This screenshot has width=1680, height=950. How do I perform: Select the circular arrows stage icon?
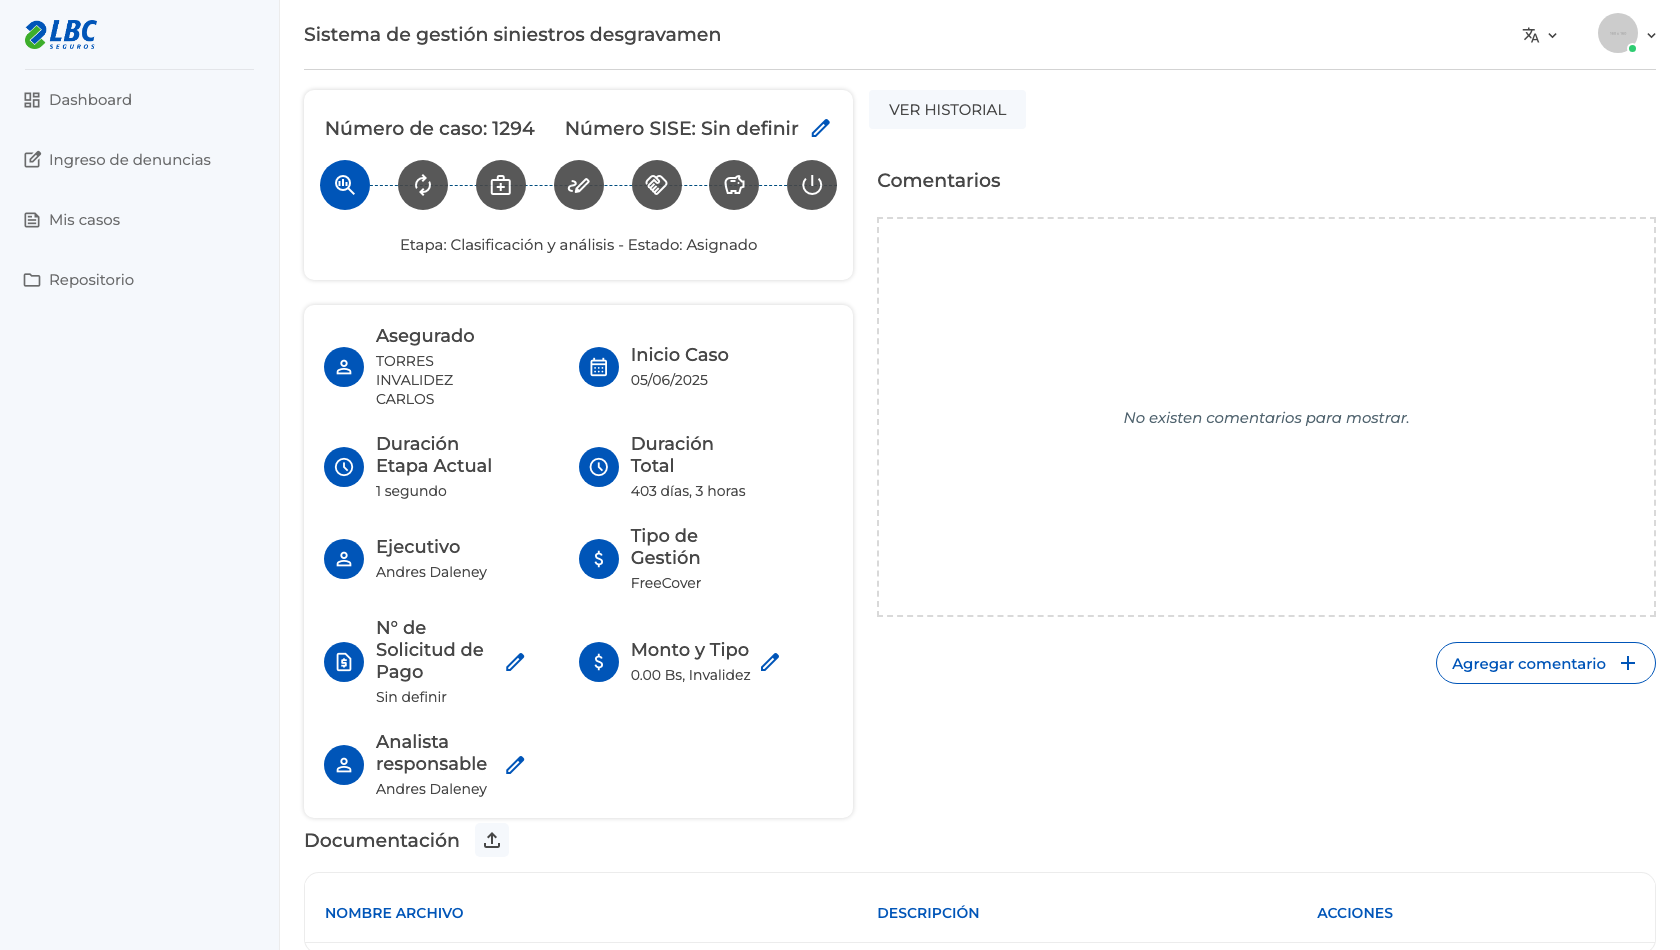click(423, 185)
